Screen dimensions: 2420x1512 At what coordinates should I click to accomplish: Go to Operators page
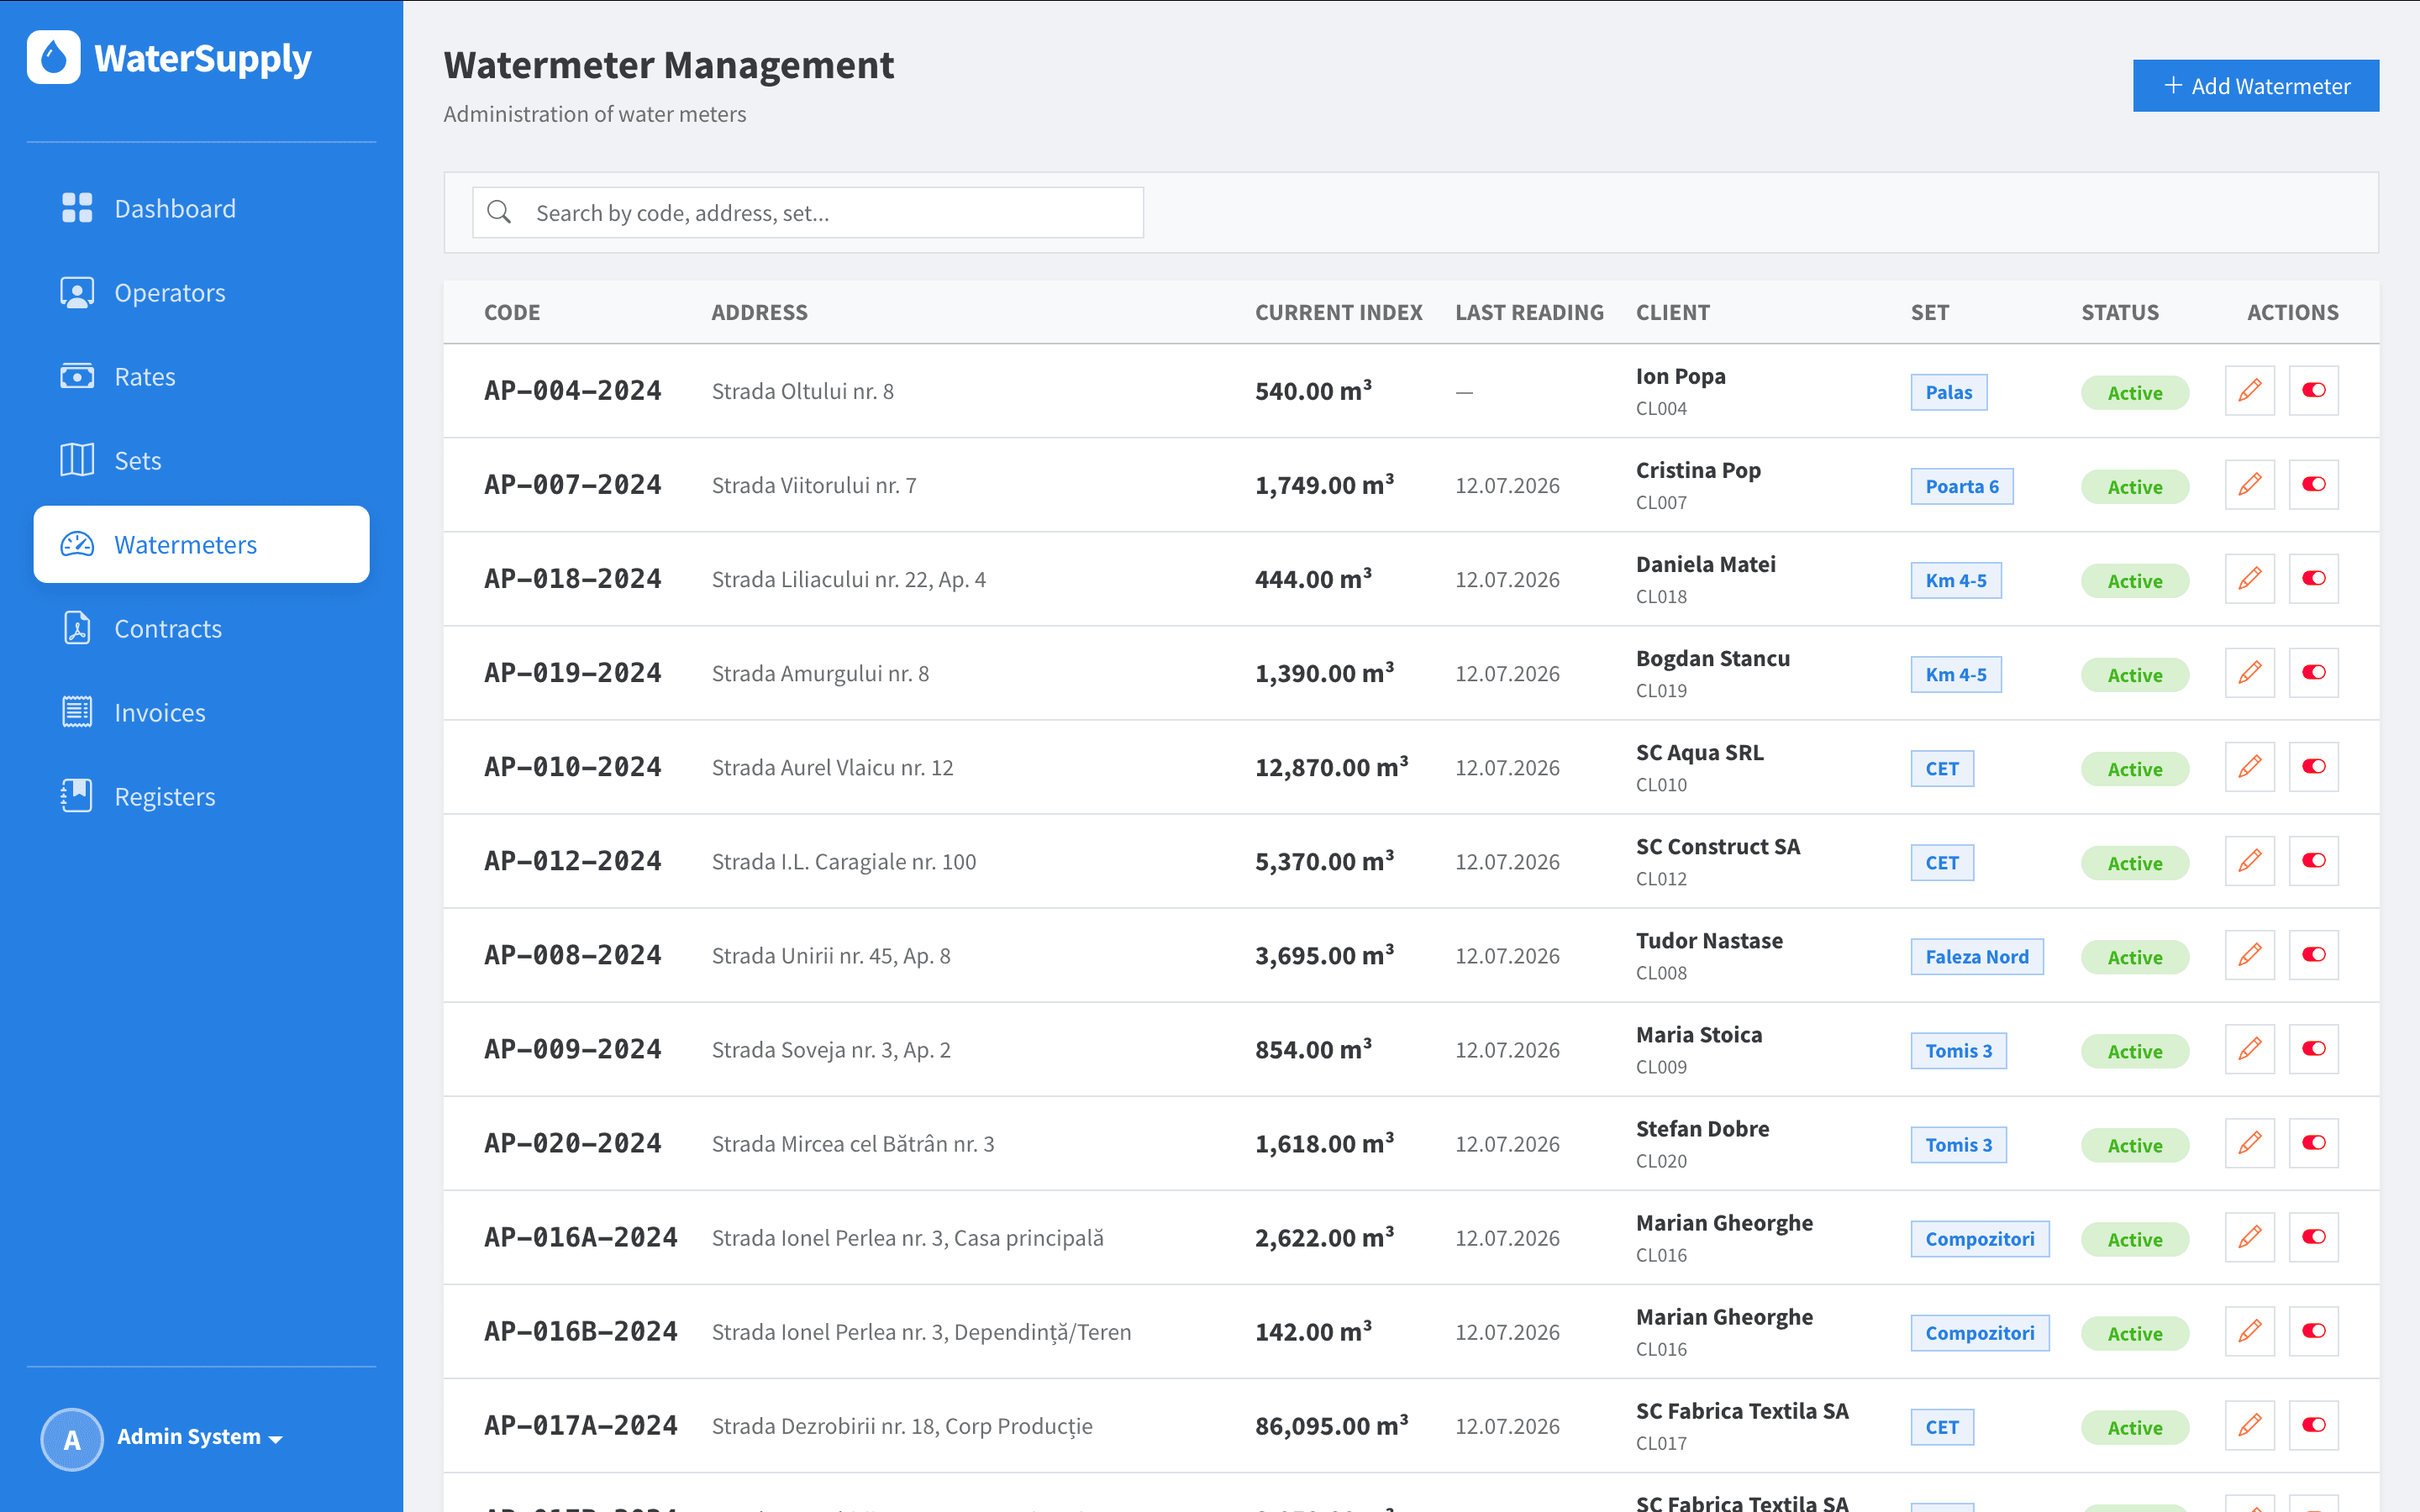201,292
